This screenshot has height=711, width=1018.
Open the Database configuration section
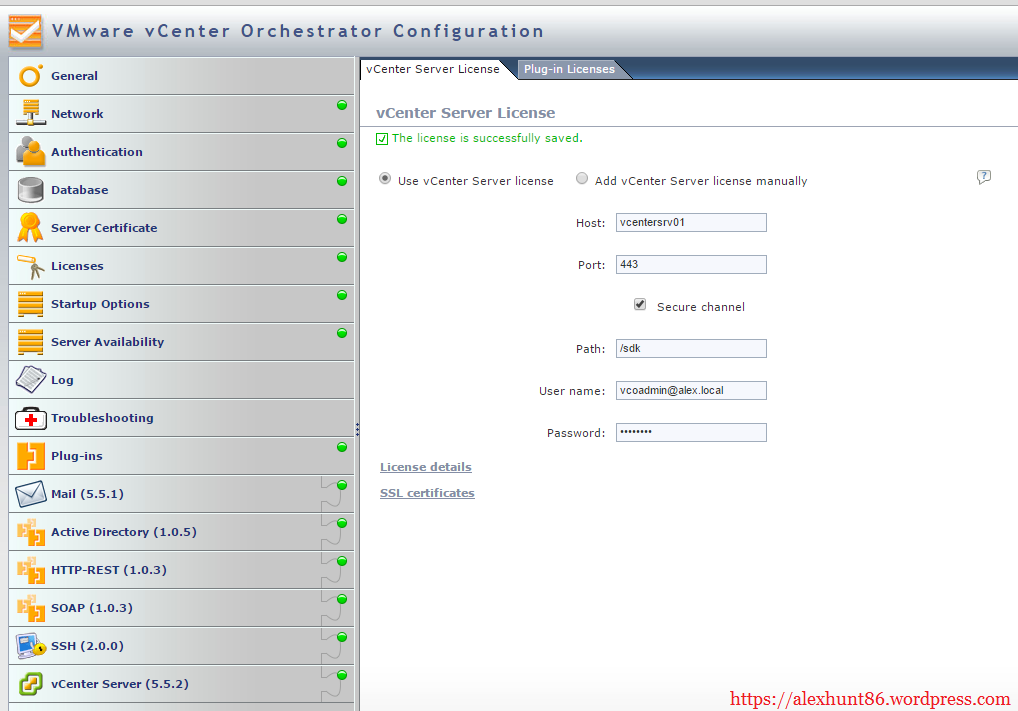[x=181, y=190]
